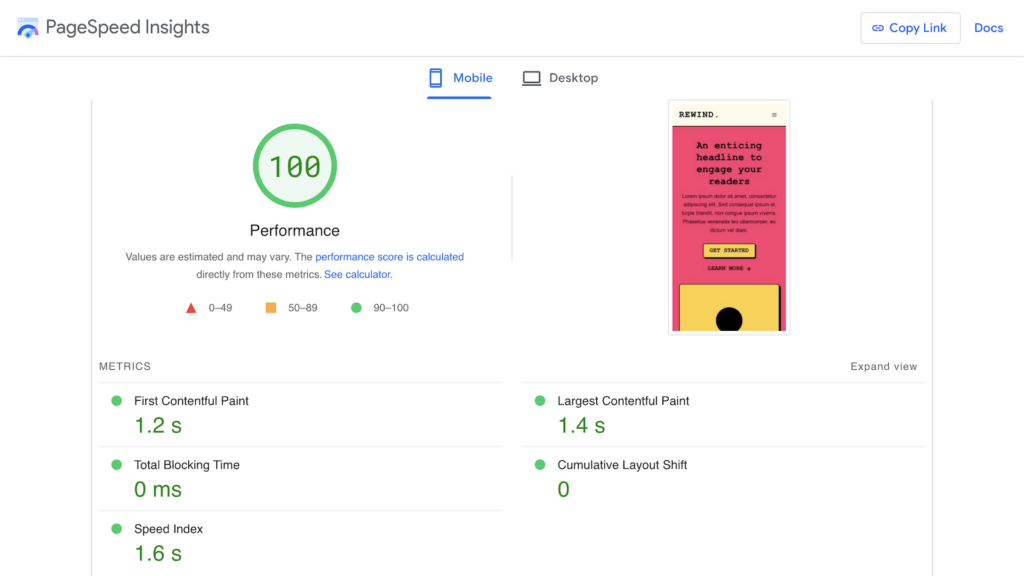Switch to the Mobile tab
Viewport: 1024px width, 576px height.
[x=460, y=78]
